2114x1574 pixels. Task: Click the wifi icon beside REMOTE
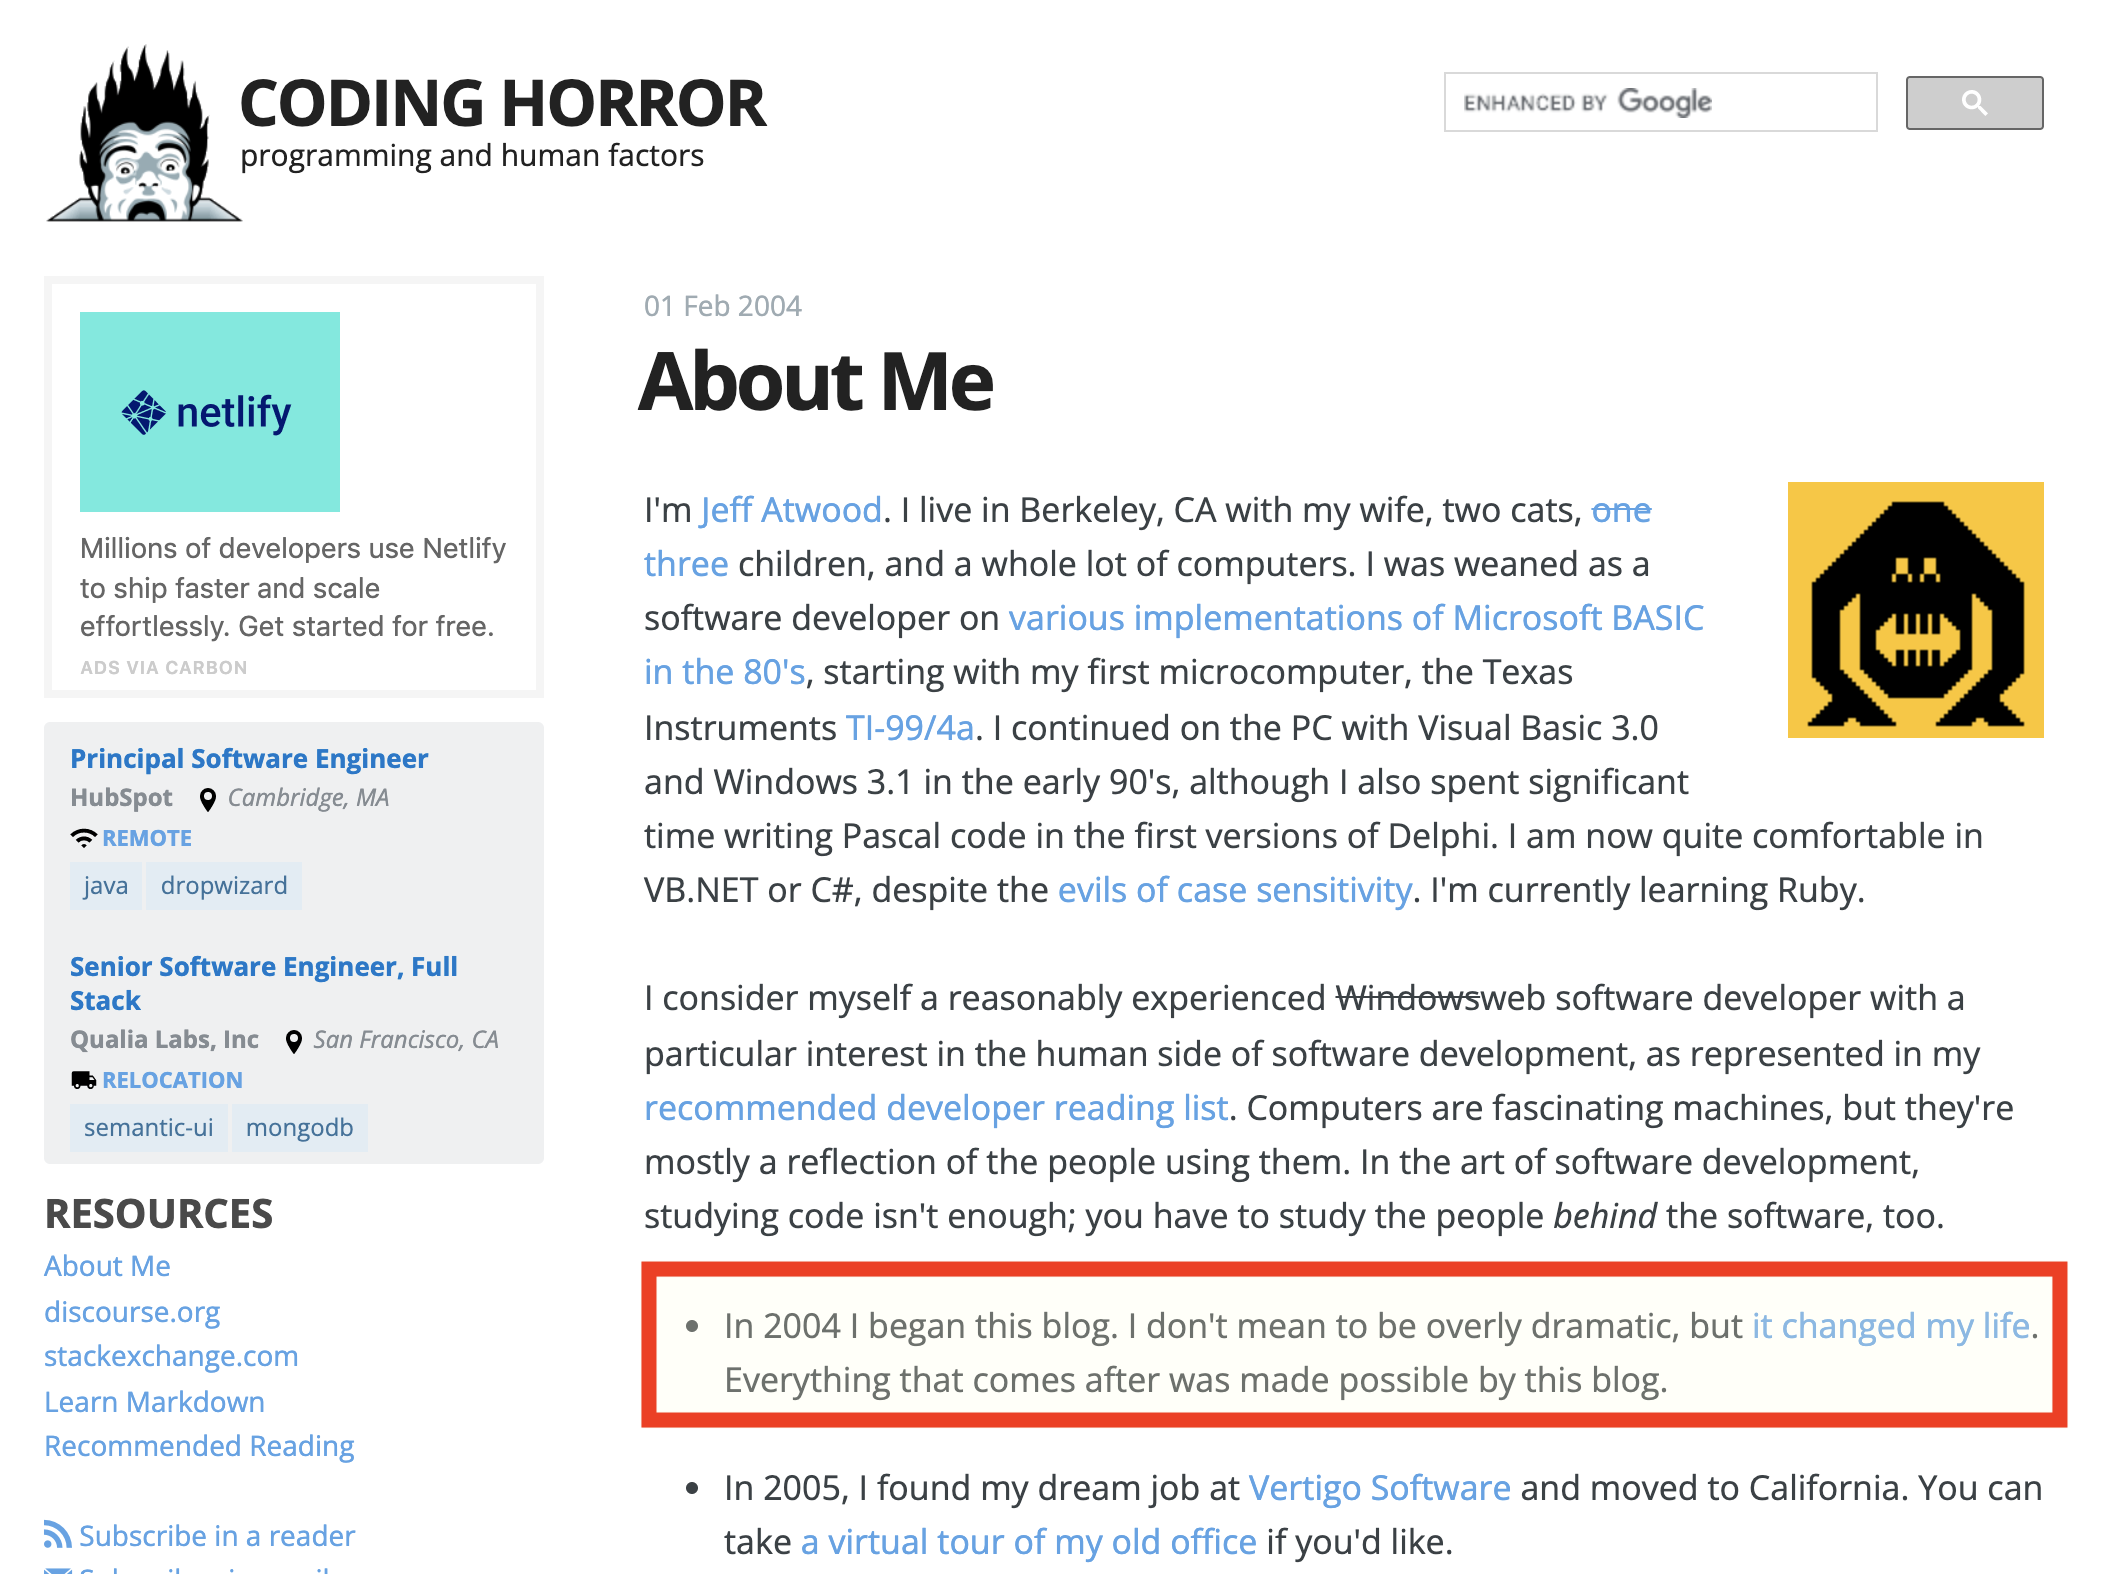pos(83,838)
